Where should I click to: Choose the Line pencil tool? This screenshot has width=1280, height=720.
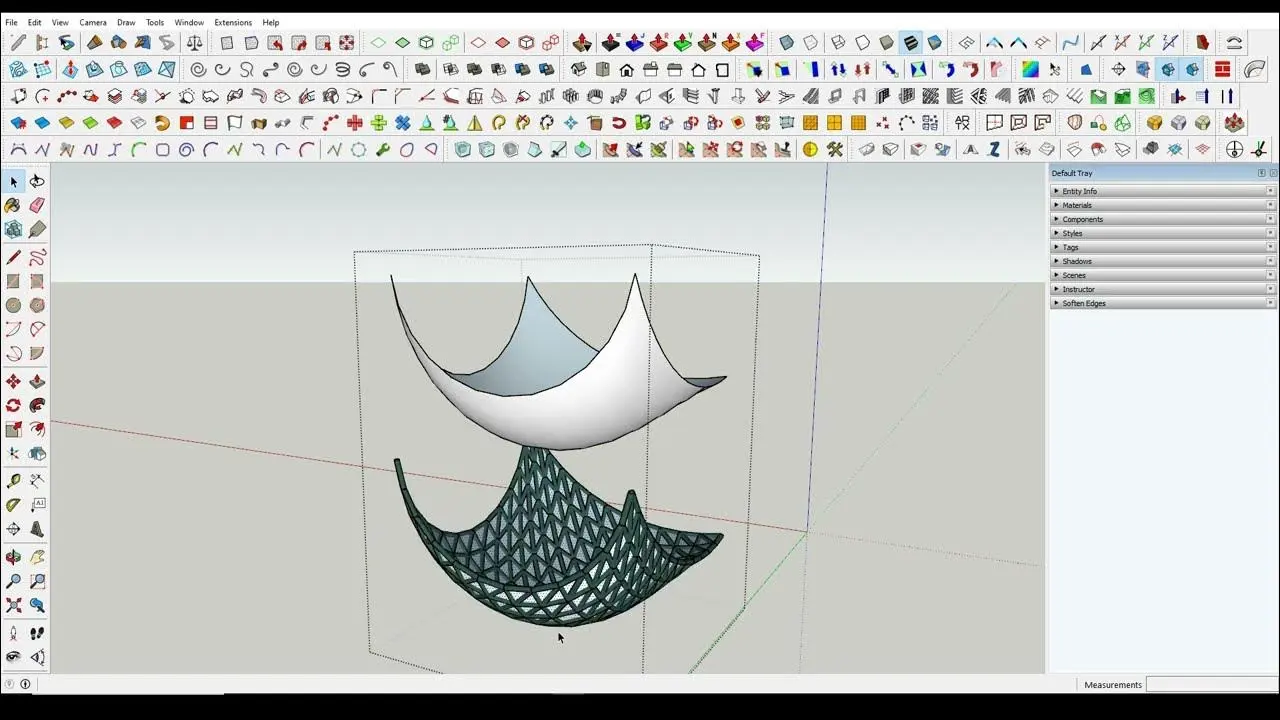(14, 258)
